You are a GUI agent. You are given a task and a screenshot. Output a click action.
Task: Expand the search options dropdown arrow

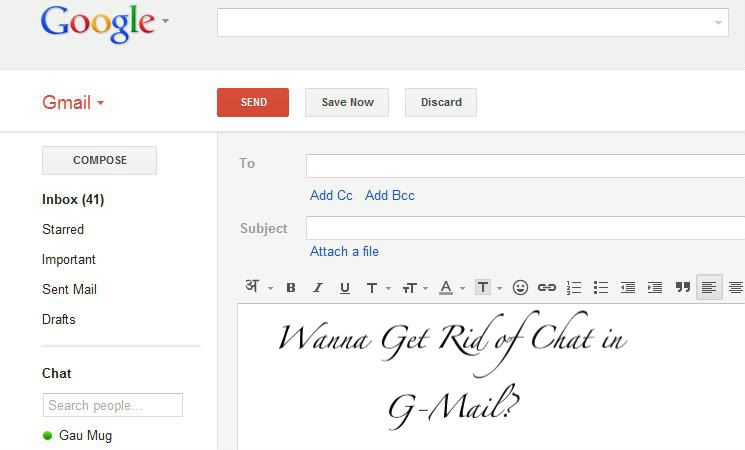pyautogui.click(x=718, y=22)
